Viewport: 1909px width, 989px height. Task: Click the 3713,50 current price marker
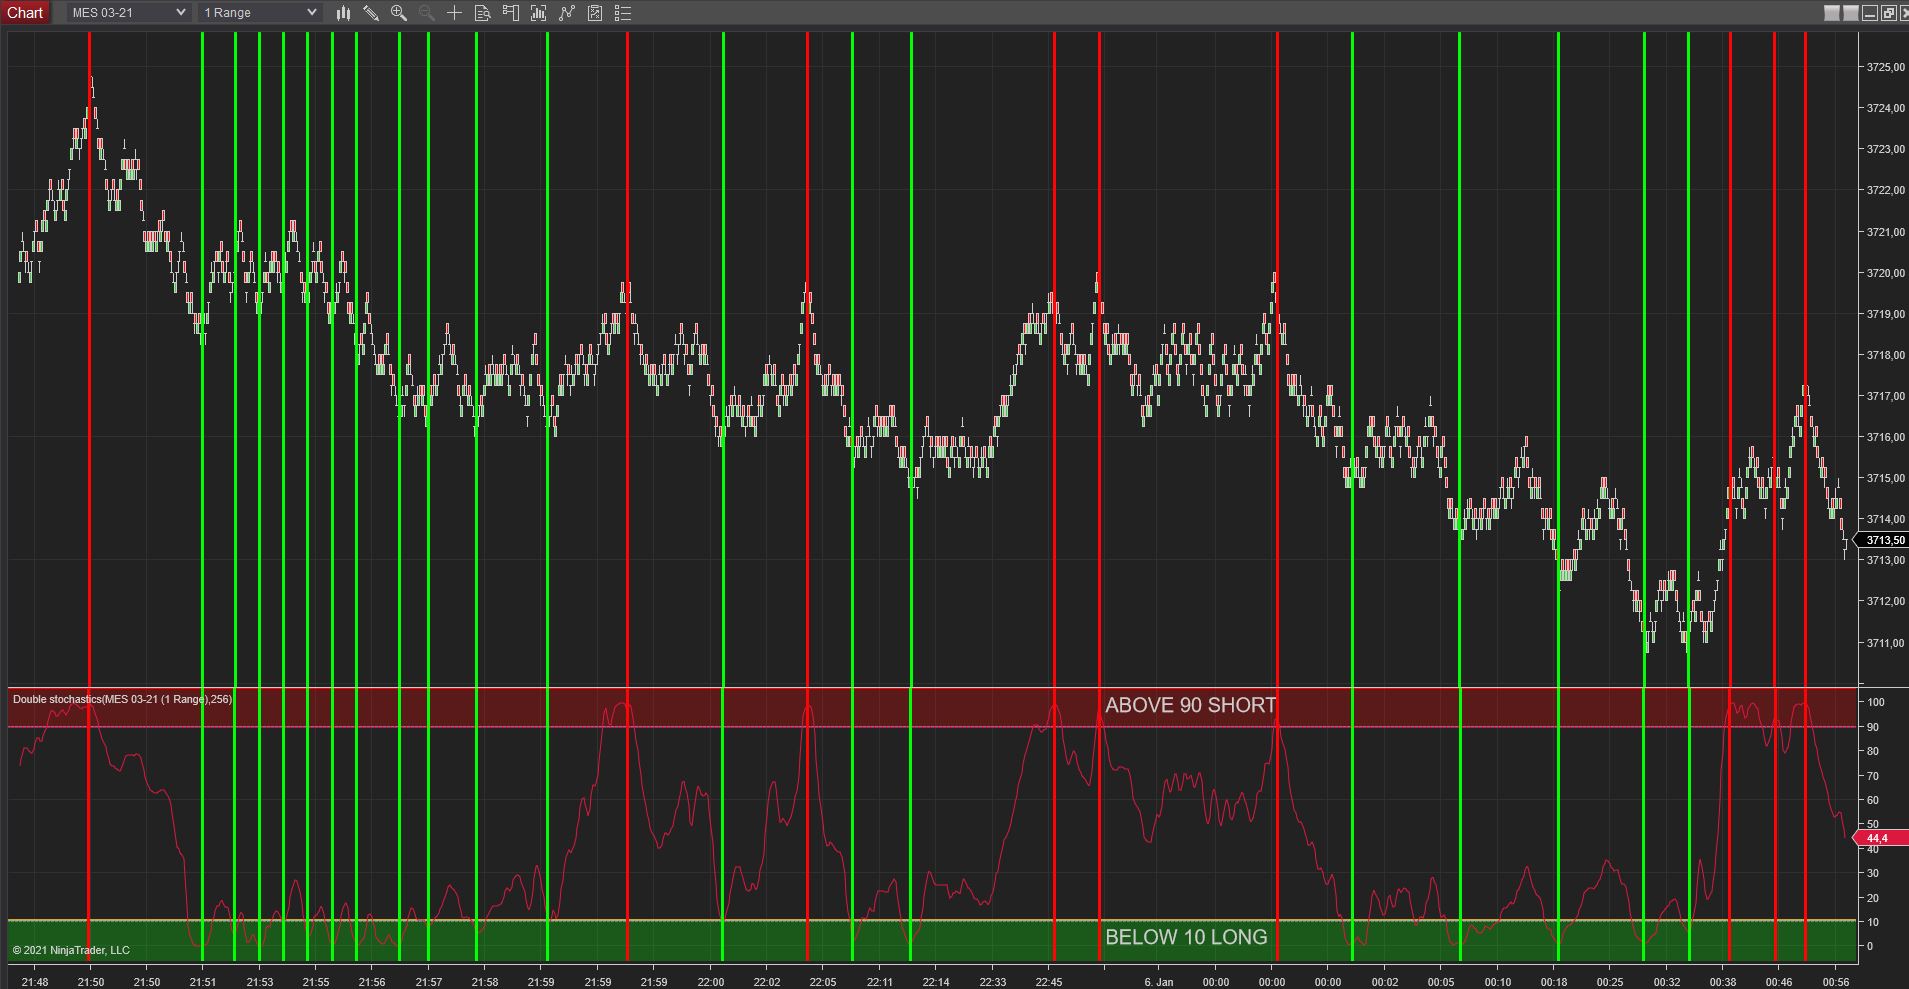coord(1883,540)
